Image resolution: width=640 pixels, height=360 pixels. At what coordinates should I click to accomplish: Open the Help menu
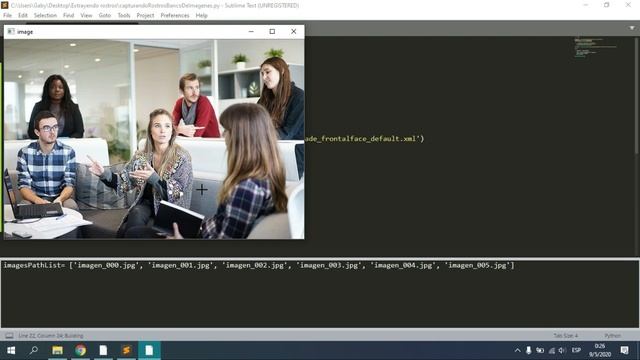[x=202, y=15]
